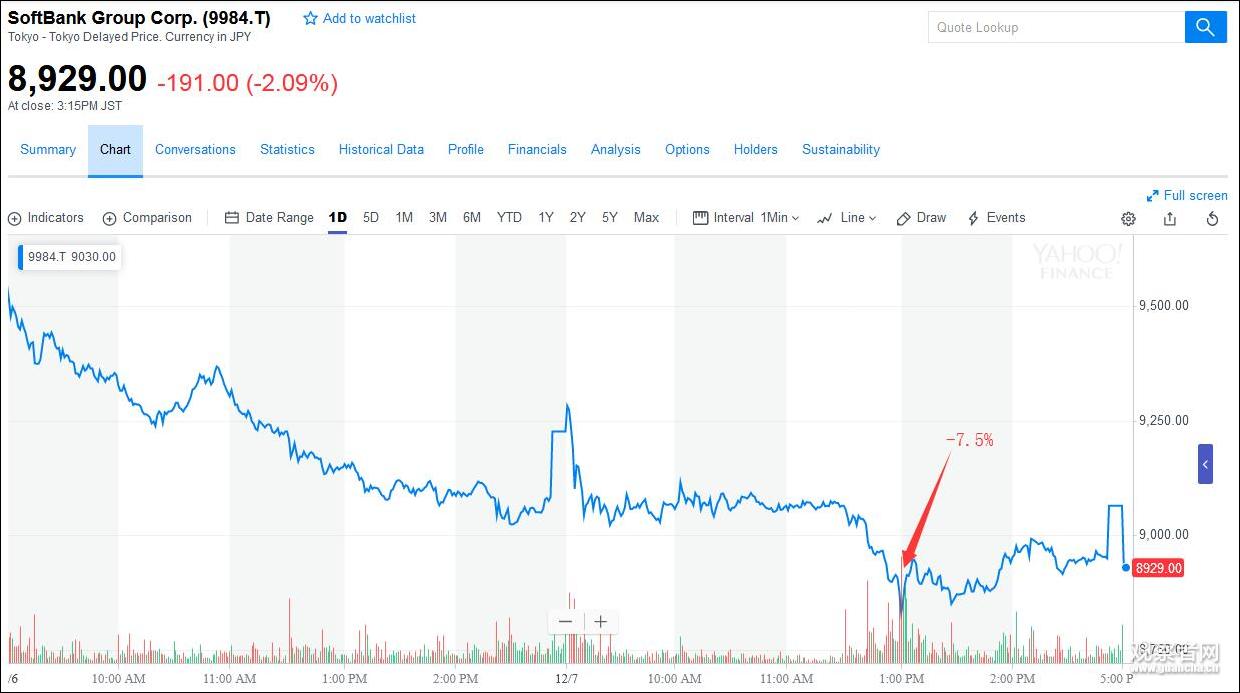Screen dimensions: 1240x693
Task: Click the share chart icon
Action: pyautogui.click(x=1170, y=219)
